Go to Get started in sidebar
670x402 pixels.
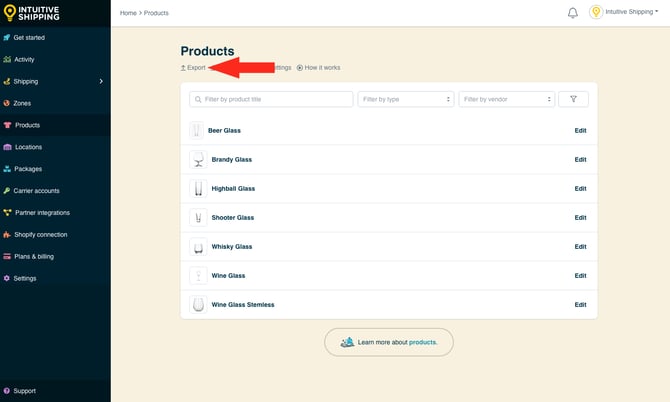29,38
